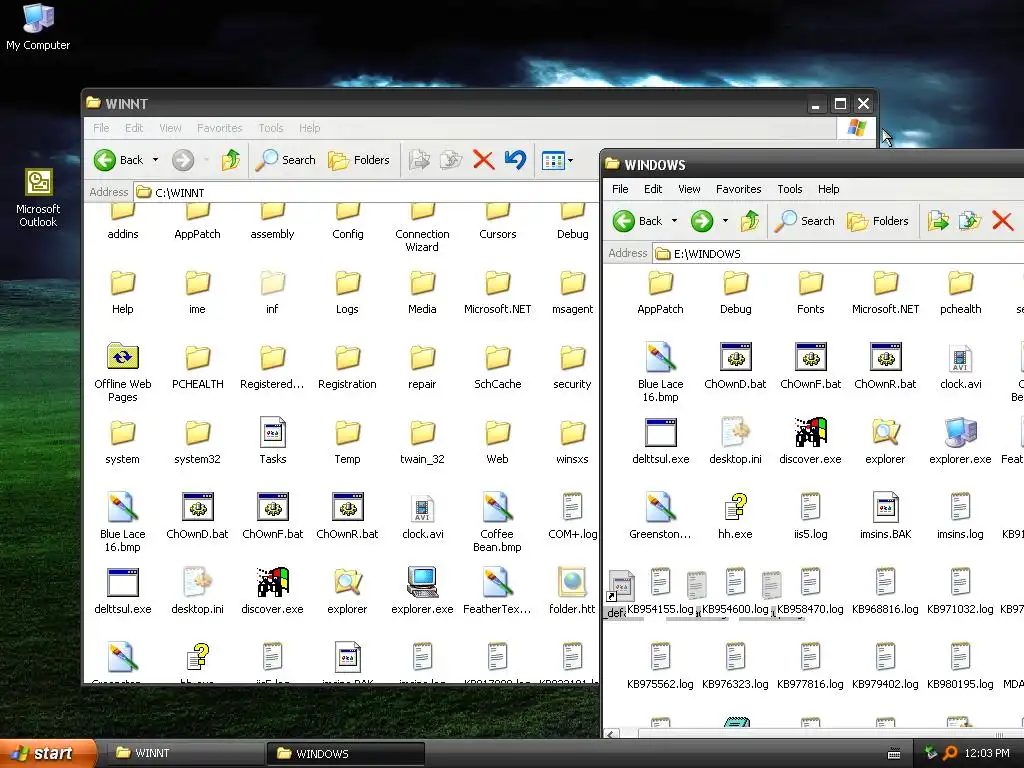Select delttsul.exe in WINNT window
The image size is (1024, 768).
(123, 590)
